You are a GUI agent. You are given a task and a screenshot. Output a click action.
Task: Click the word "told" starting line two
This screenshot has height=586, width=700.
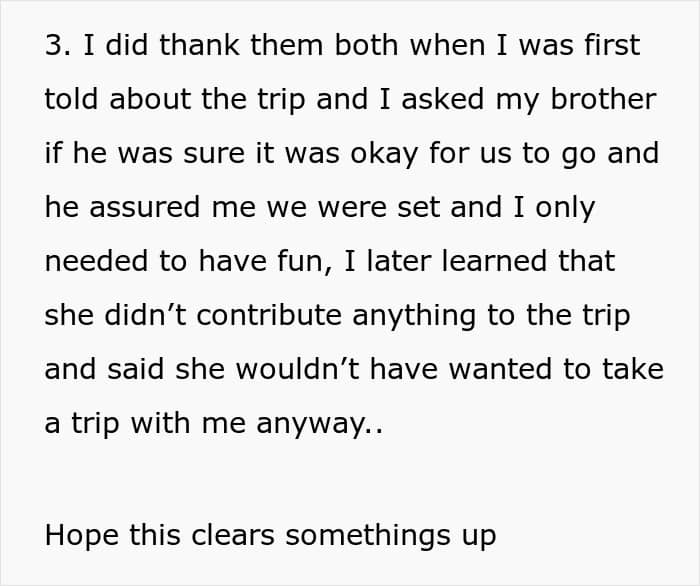(x=71, y=99)
